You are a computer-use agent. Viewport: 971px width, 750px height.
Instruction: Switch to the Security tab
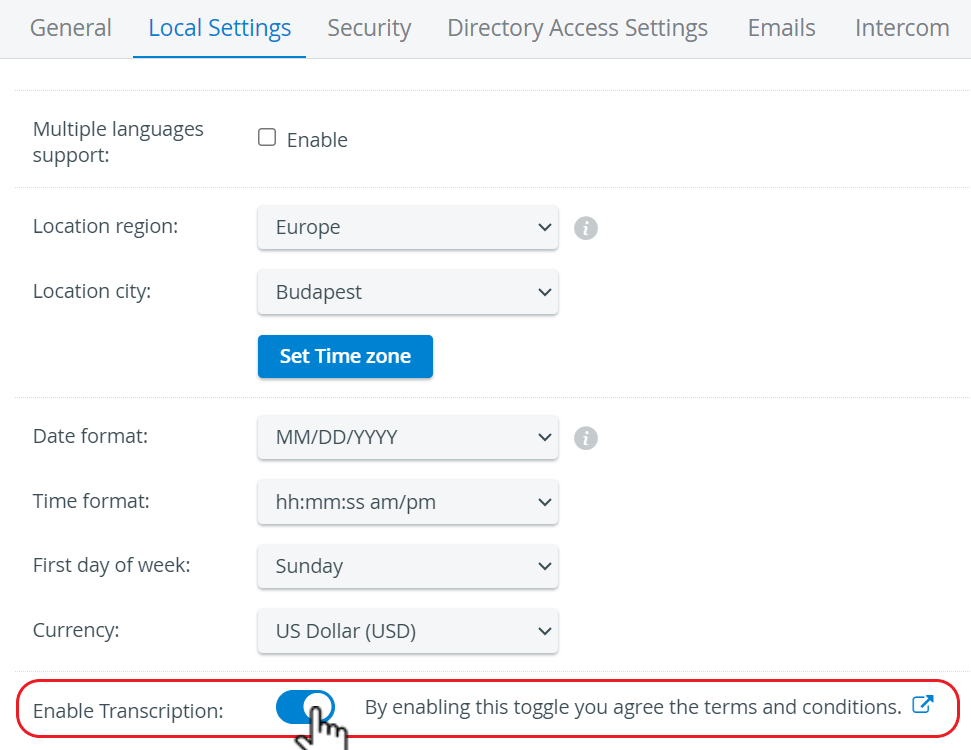(x=369, y=28)
